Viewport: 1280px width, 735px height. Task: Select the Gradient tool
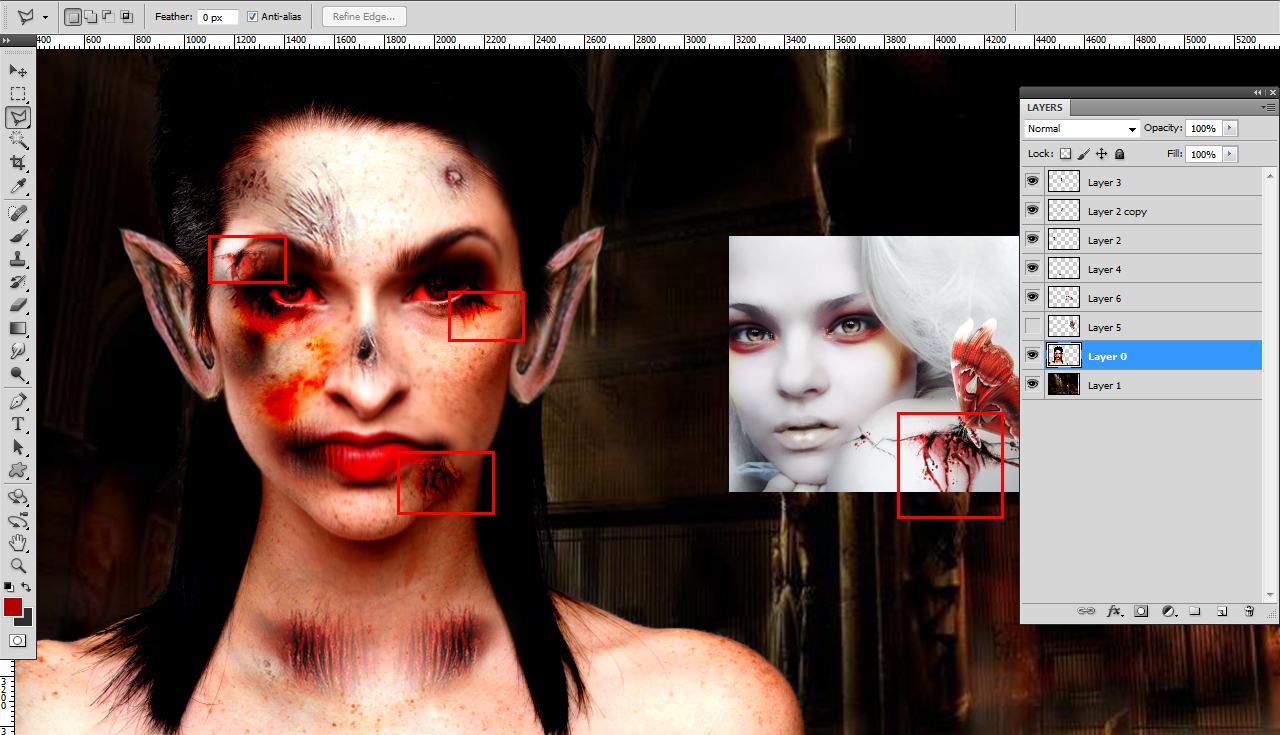[x=18, y=328]
